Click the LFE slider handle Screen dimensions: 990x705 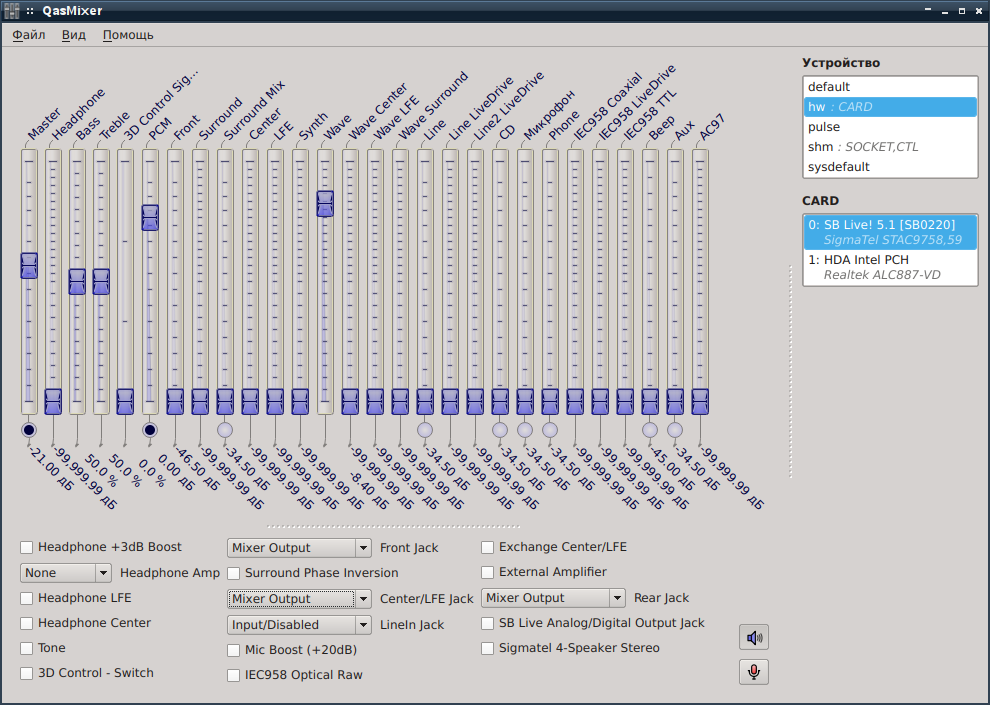275,401
